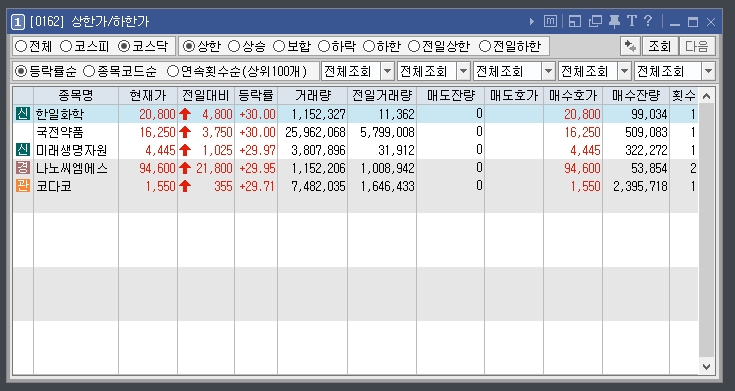Click the 종목명 column header

click(x=76, y=96)
